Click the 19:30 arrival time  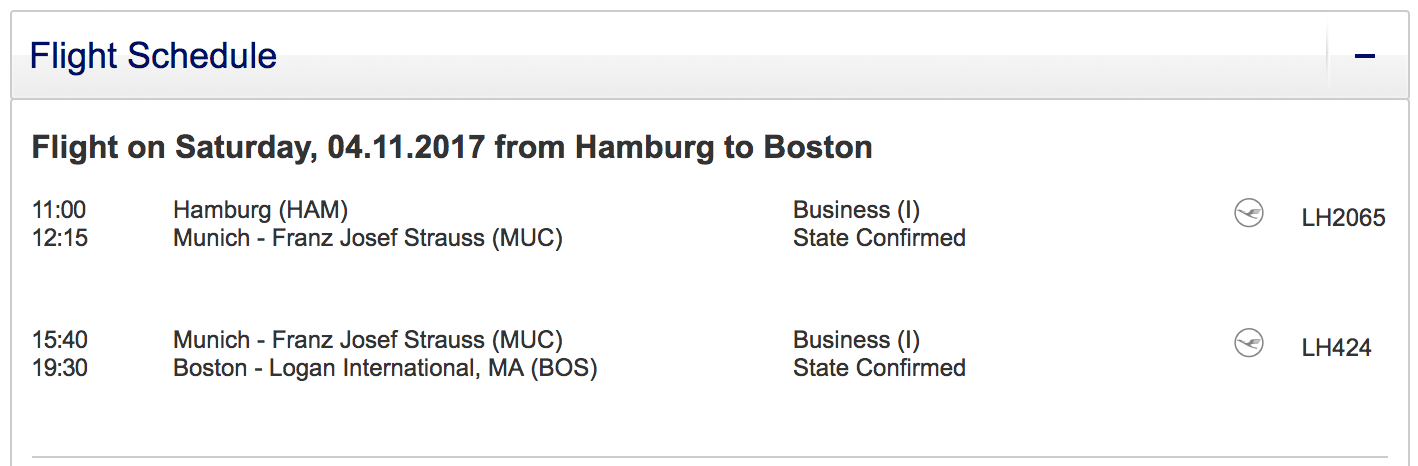click(x=59, y=368)
